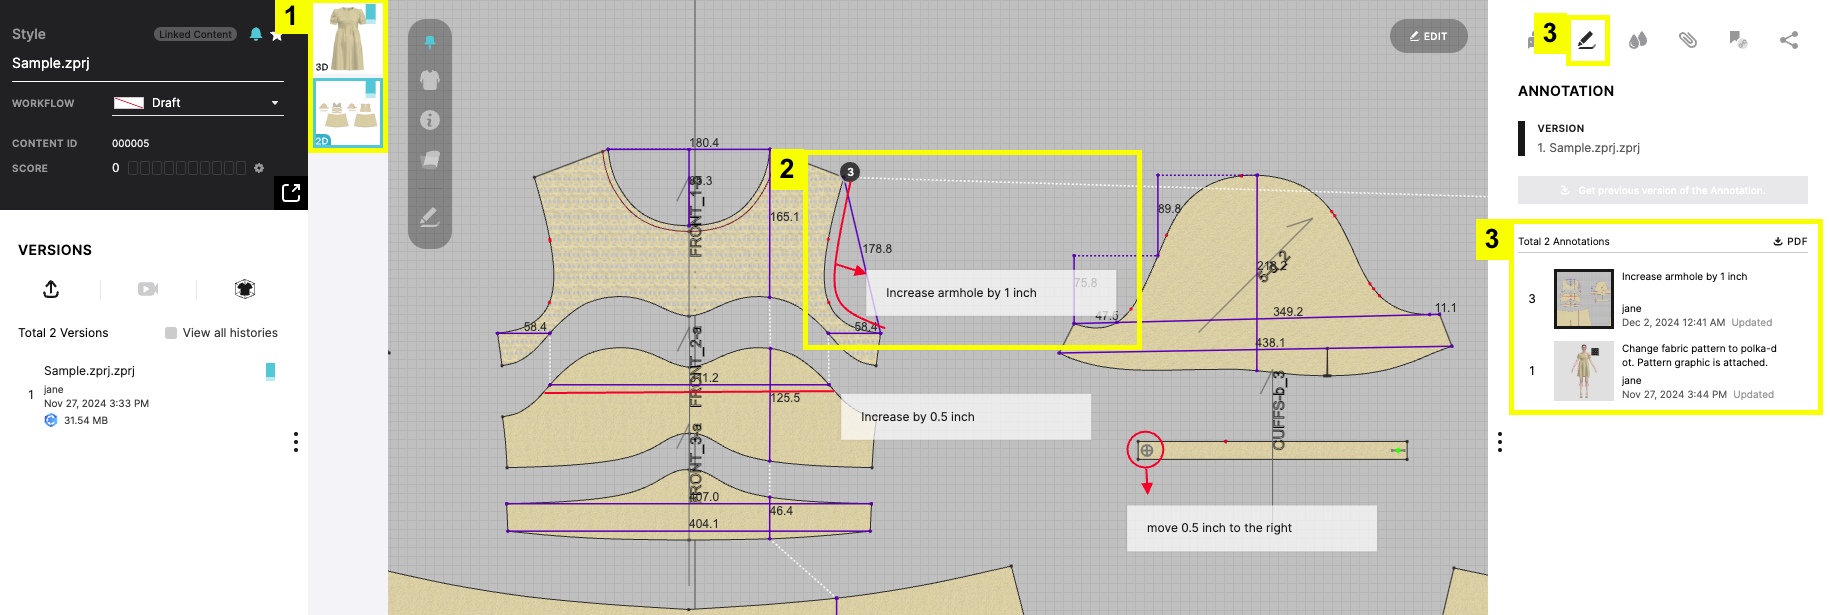
Task: Click the garment icon under Versions
Action: [245, 289]
